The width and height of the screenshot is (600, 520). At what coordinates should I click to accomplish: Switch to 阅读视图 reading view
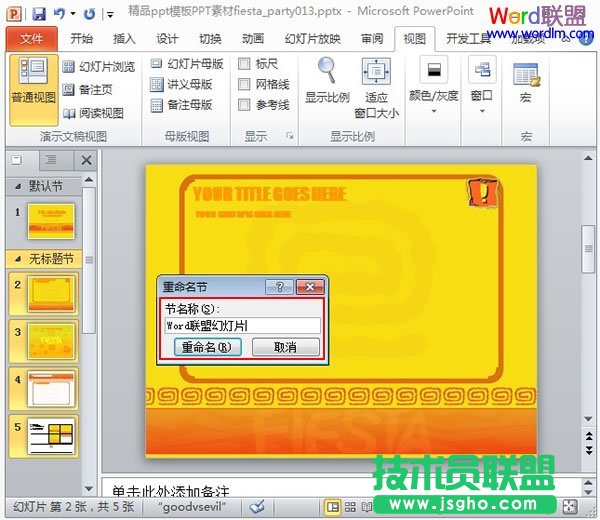93,113
